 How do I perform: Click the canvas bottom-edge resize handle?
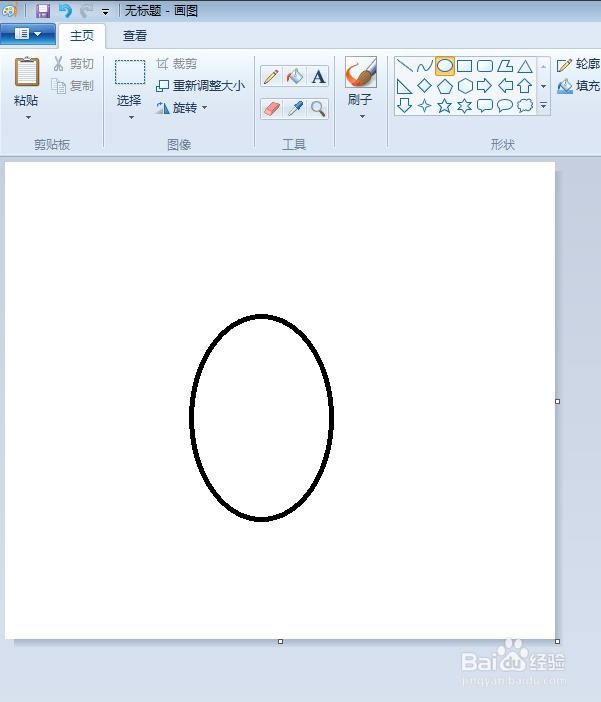tap(280, 642)
